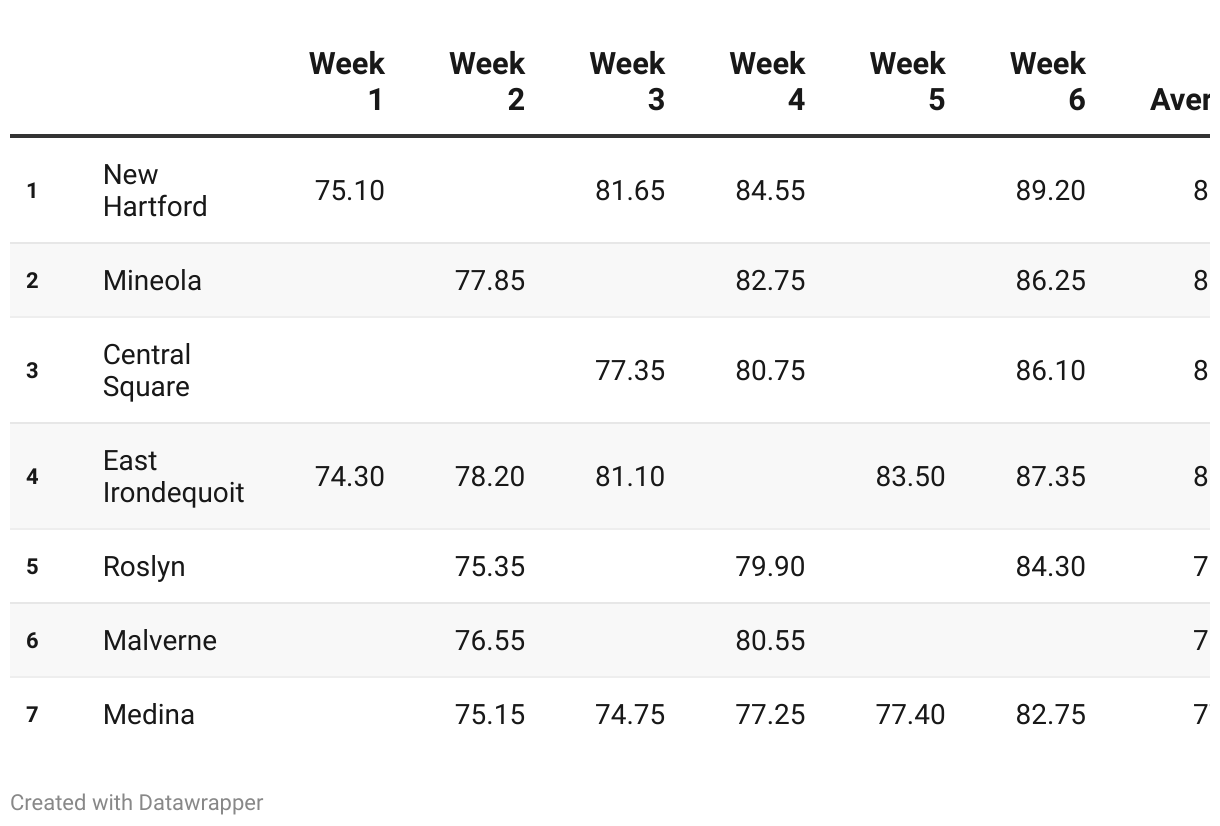Viewport: 1220px width, 826px height.
Task: Select the Week 4 column header
Action: pyautogui.click(x=767, y=81)
